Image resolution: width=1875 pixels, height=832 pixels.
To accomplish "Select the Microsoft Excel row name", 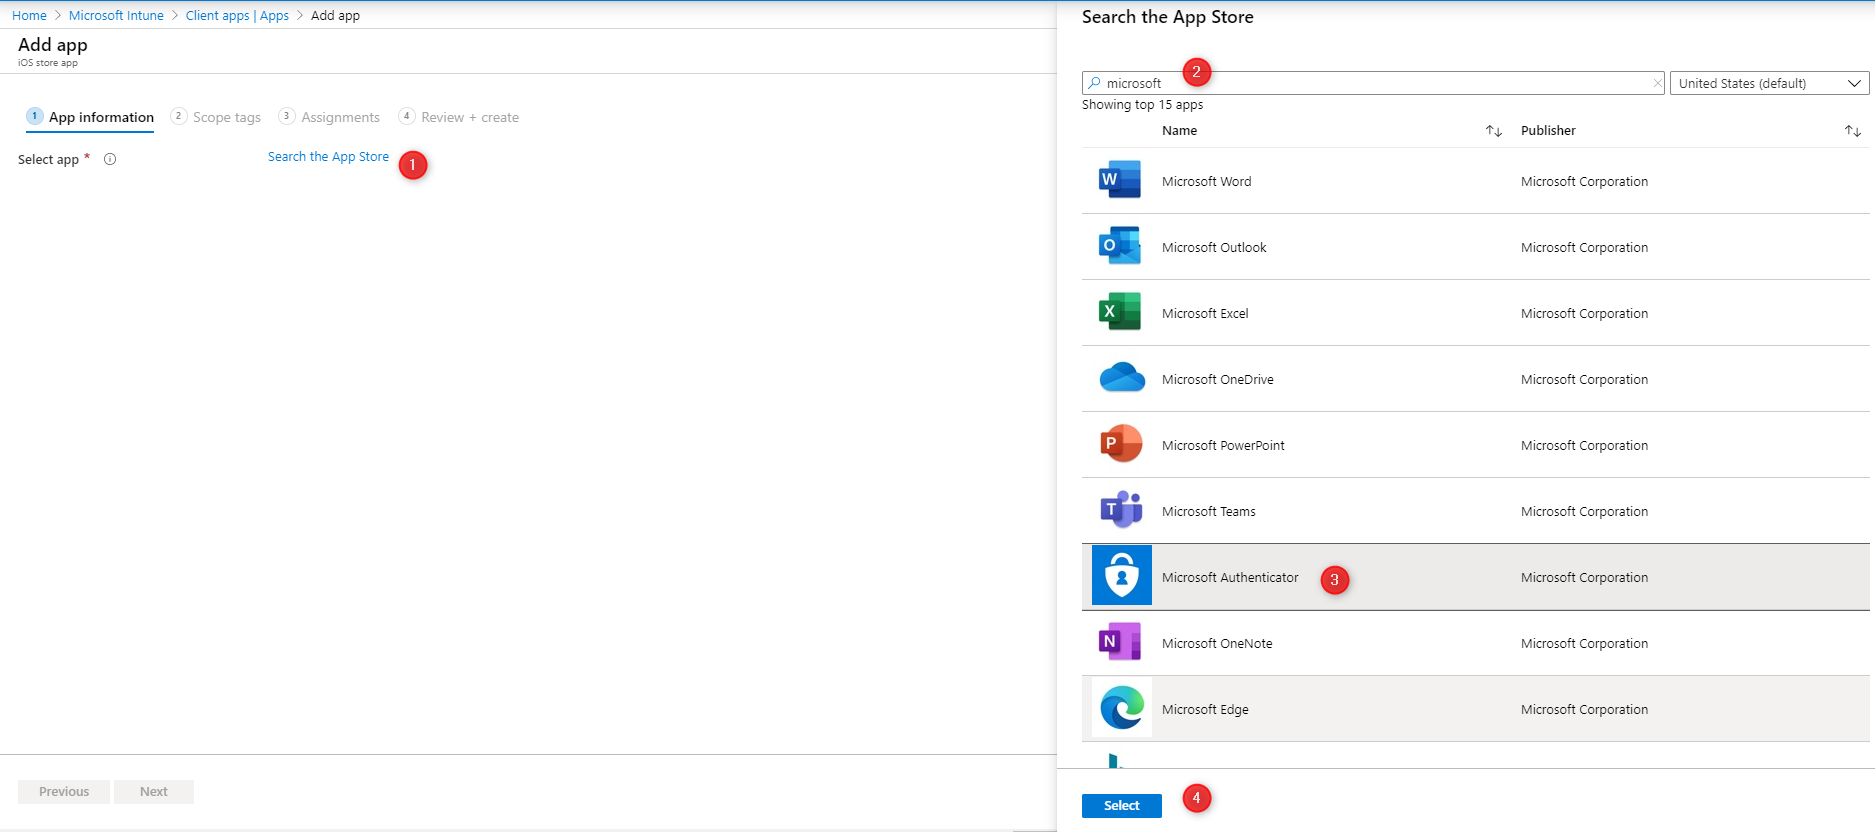I will pyautogui.click(x=1205, y=313).
